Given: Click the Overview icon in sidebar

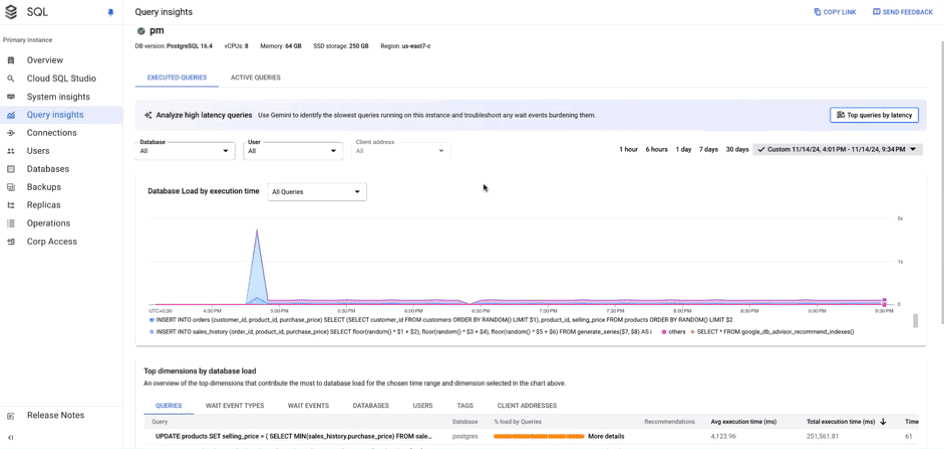Looking at the screenshot, I should 11,61.
